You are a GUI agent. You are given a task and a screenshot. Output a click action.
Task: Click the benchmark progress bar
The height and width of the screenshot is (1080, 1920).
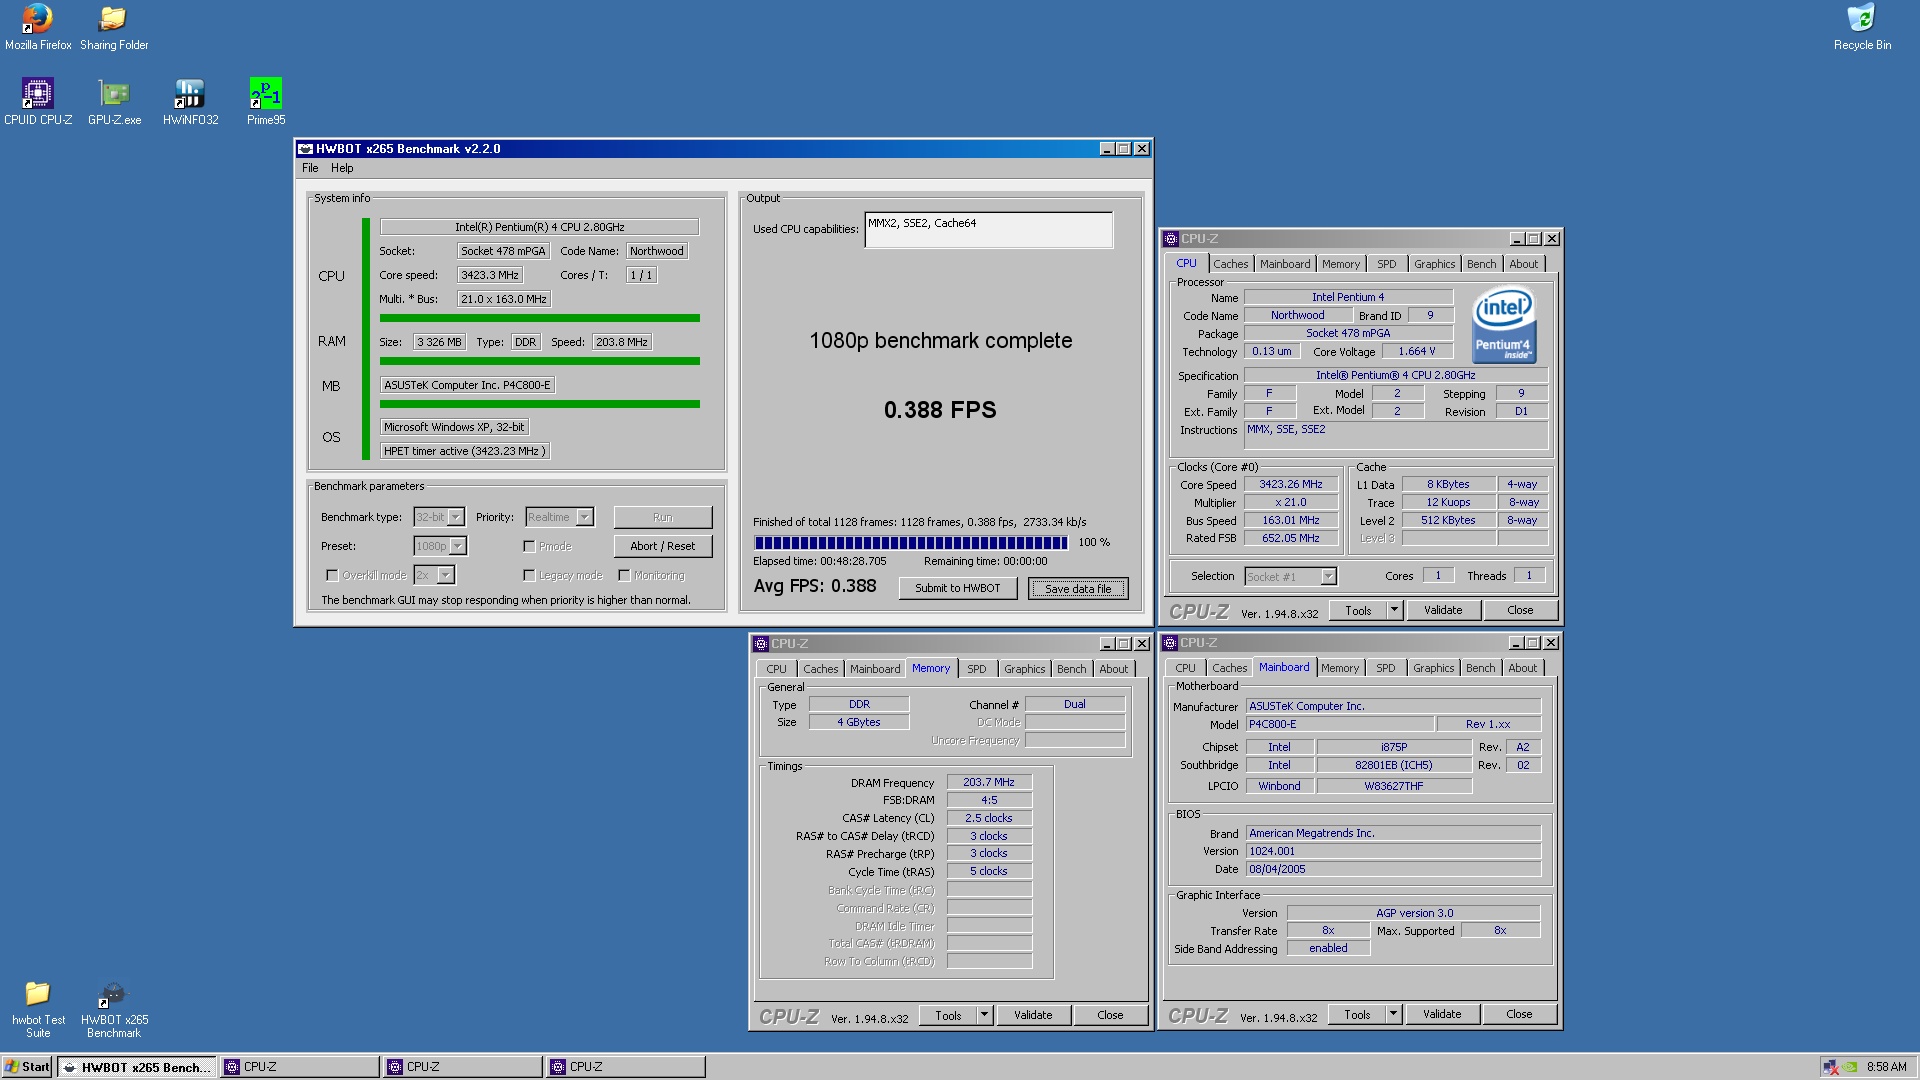click(x=911, y=543)
